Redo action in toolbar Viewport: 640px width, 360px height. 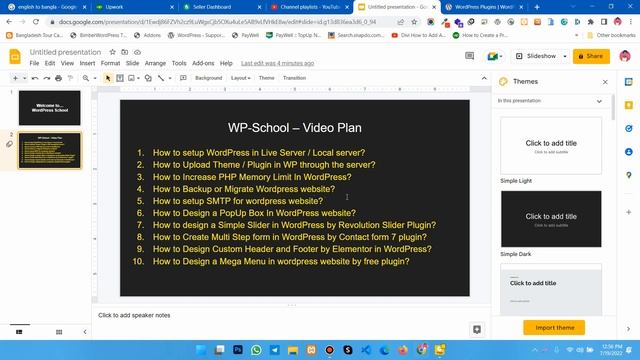tap(47, 78)
